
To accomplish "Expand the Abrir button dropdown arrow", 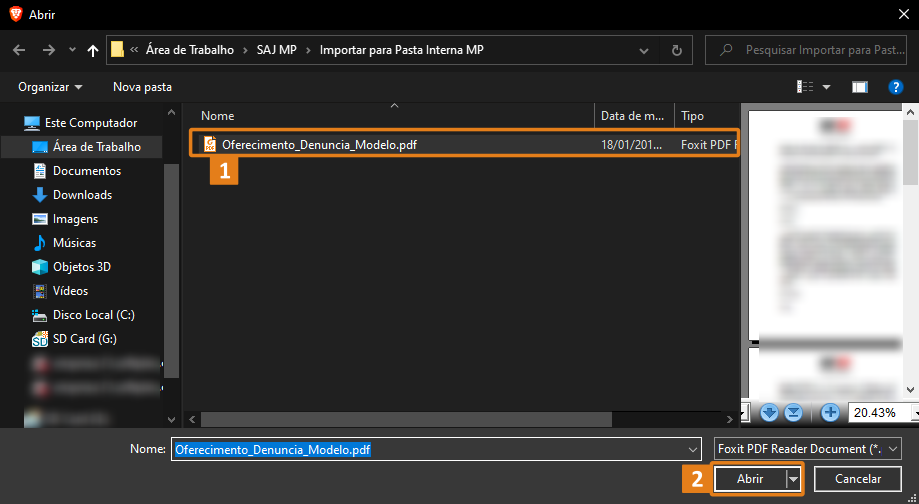I will coord(794,480).
